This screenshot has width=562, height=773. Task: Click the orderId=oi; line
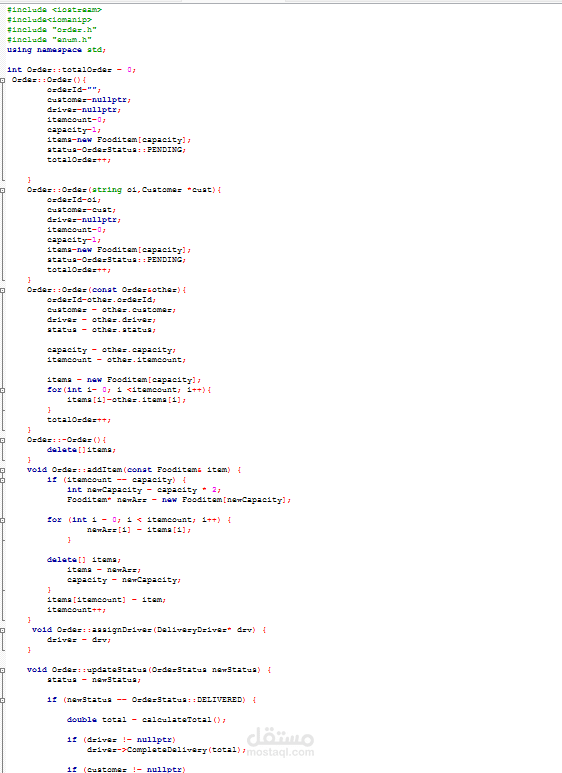(74, 200)
